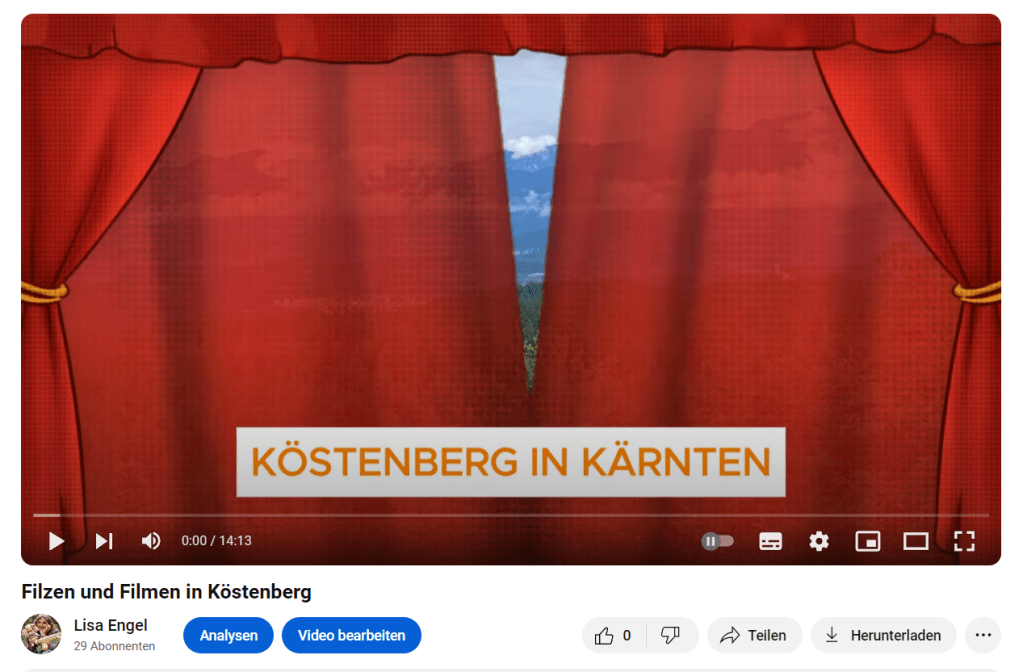Open the video settings gear
1023x672 pixels.
point(819,541)
